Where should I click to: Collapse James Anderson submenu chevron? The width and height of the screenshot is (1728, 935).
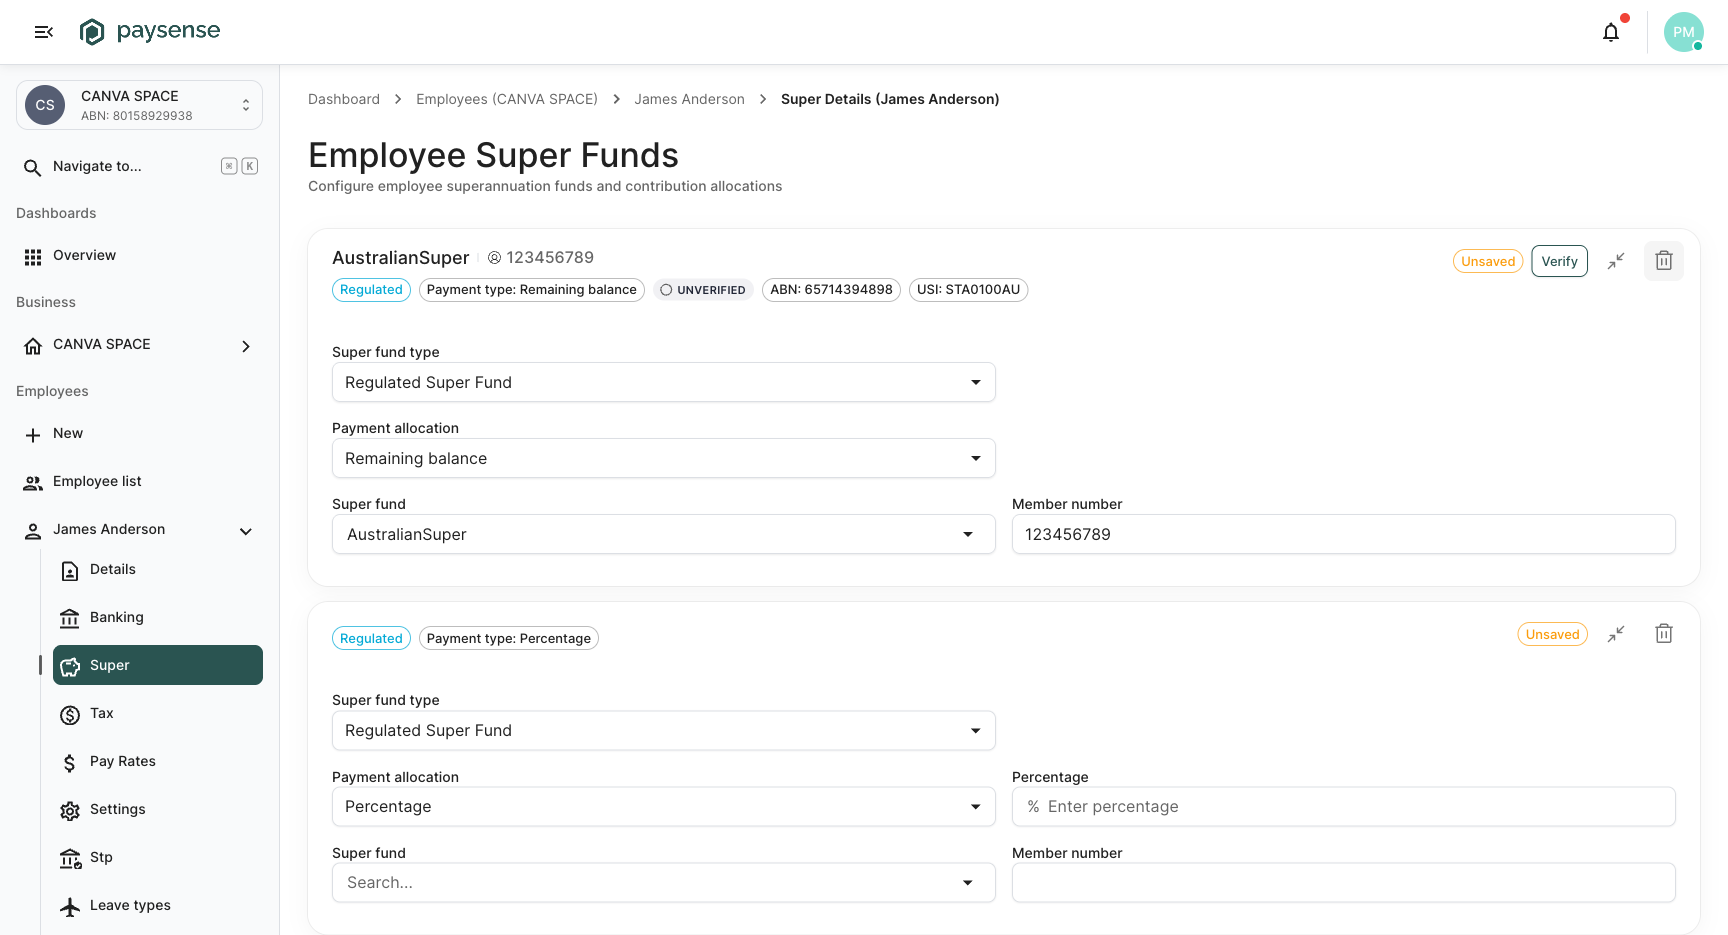(x=246, y=531)
